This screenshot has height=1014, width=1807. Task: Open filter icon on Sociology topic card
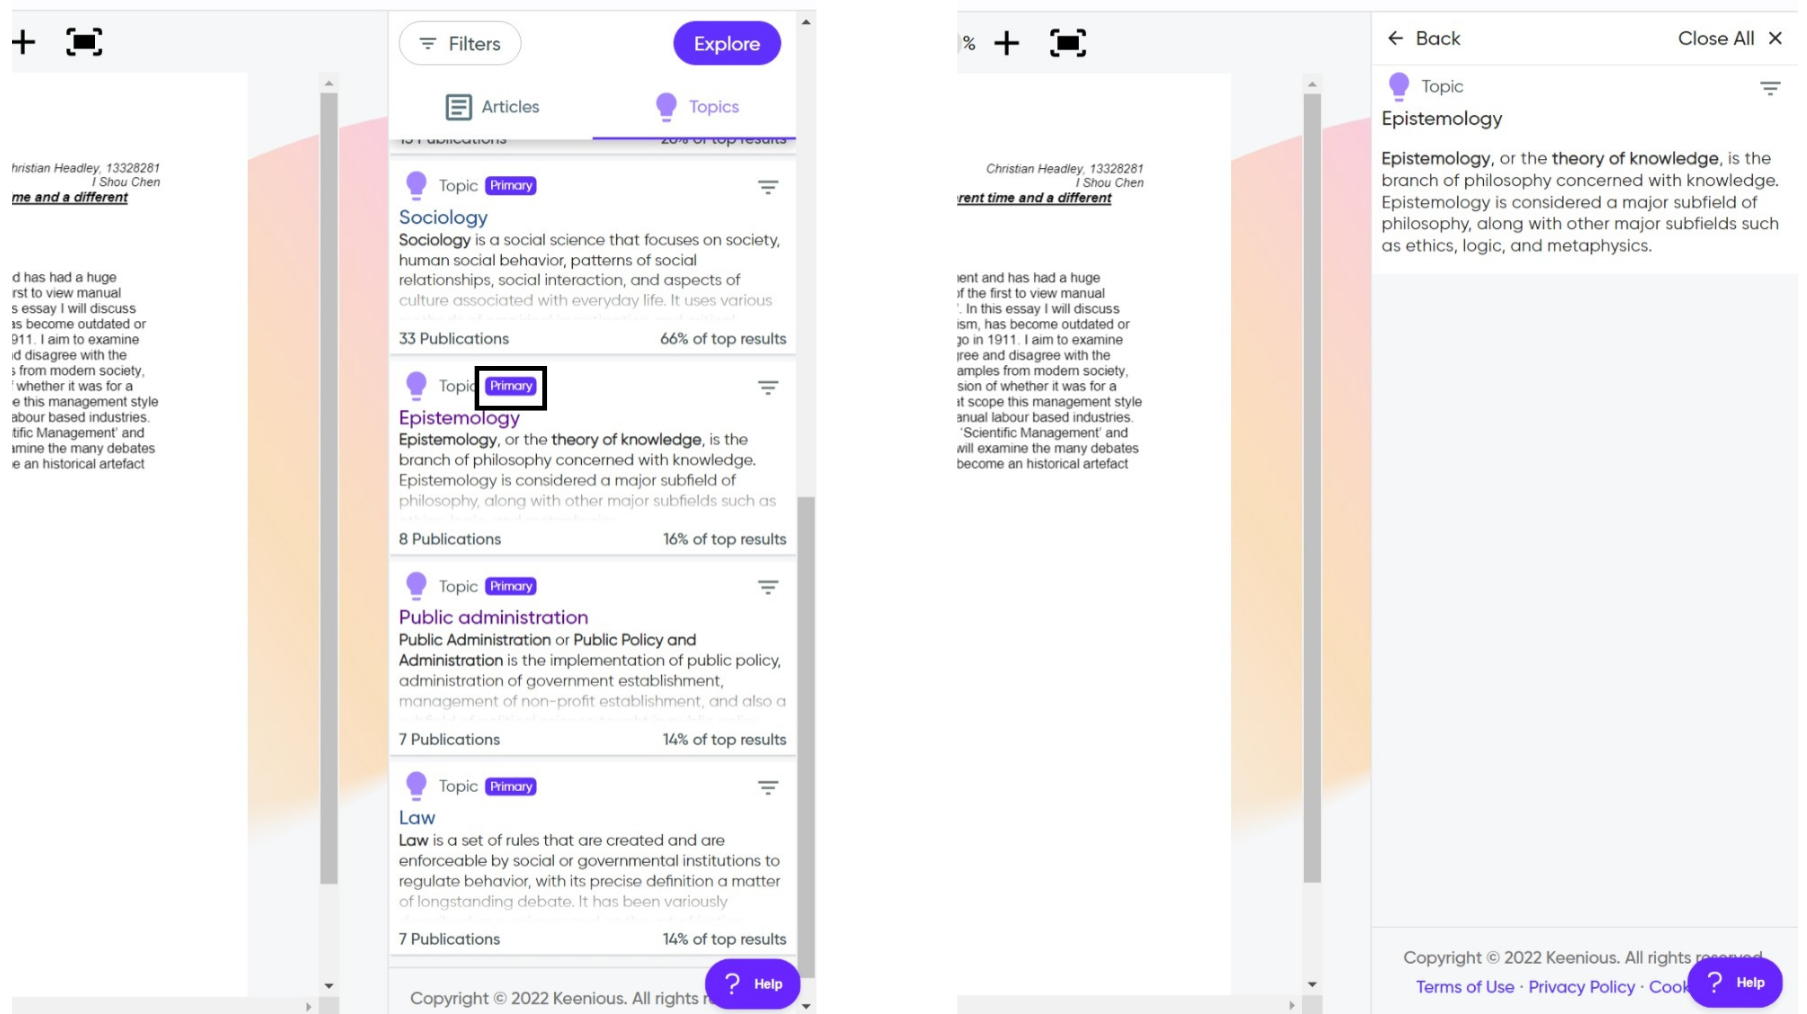768,187
